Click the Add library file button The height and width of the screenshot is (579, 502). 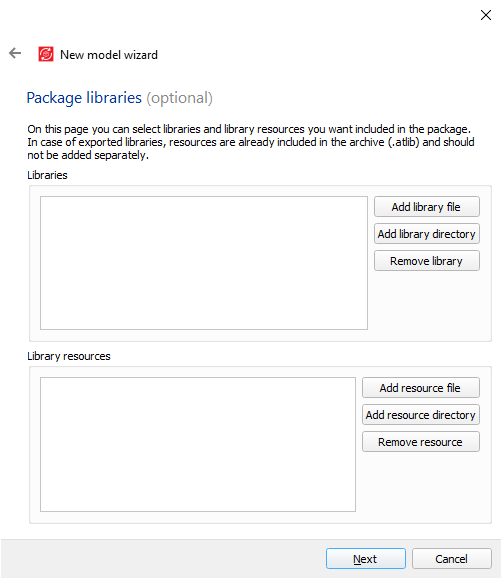427,207
